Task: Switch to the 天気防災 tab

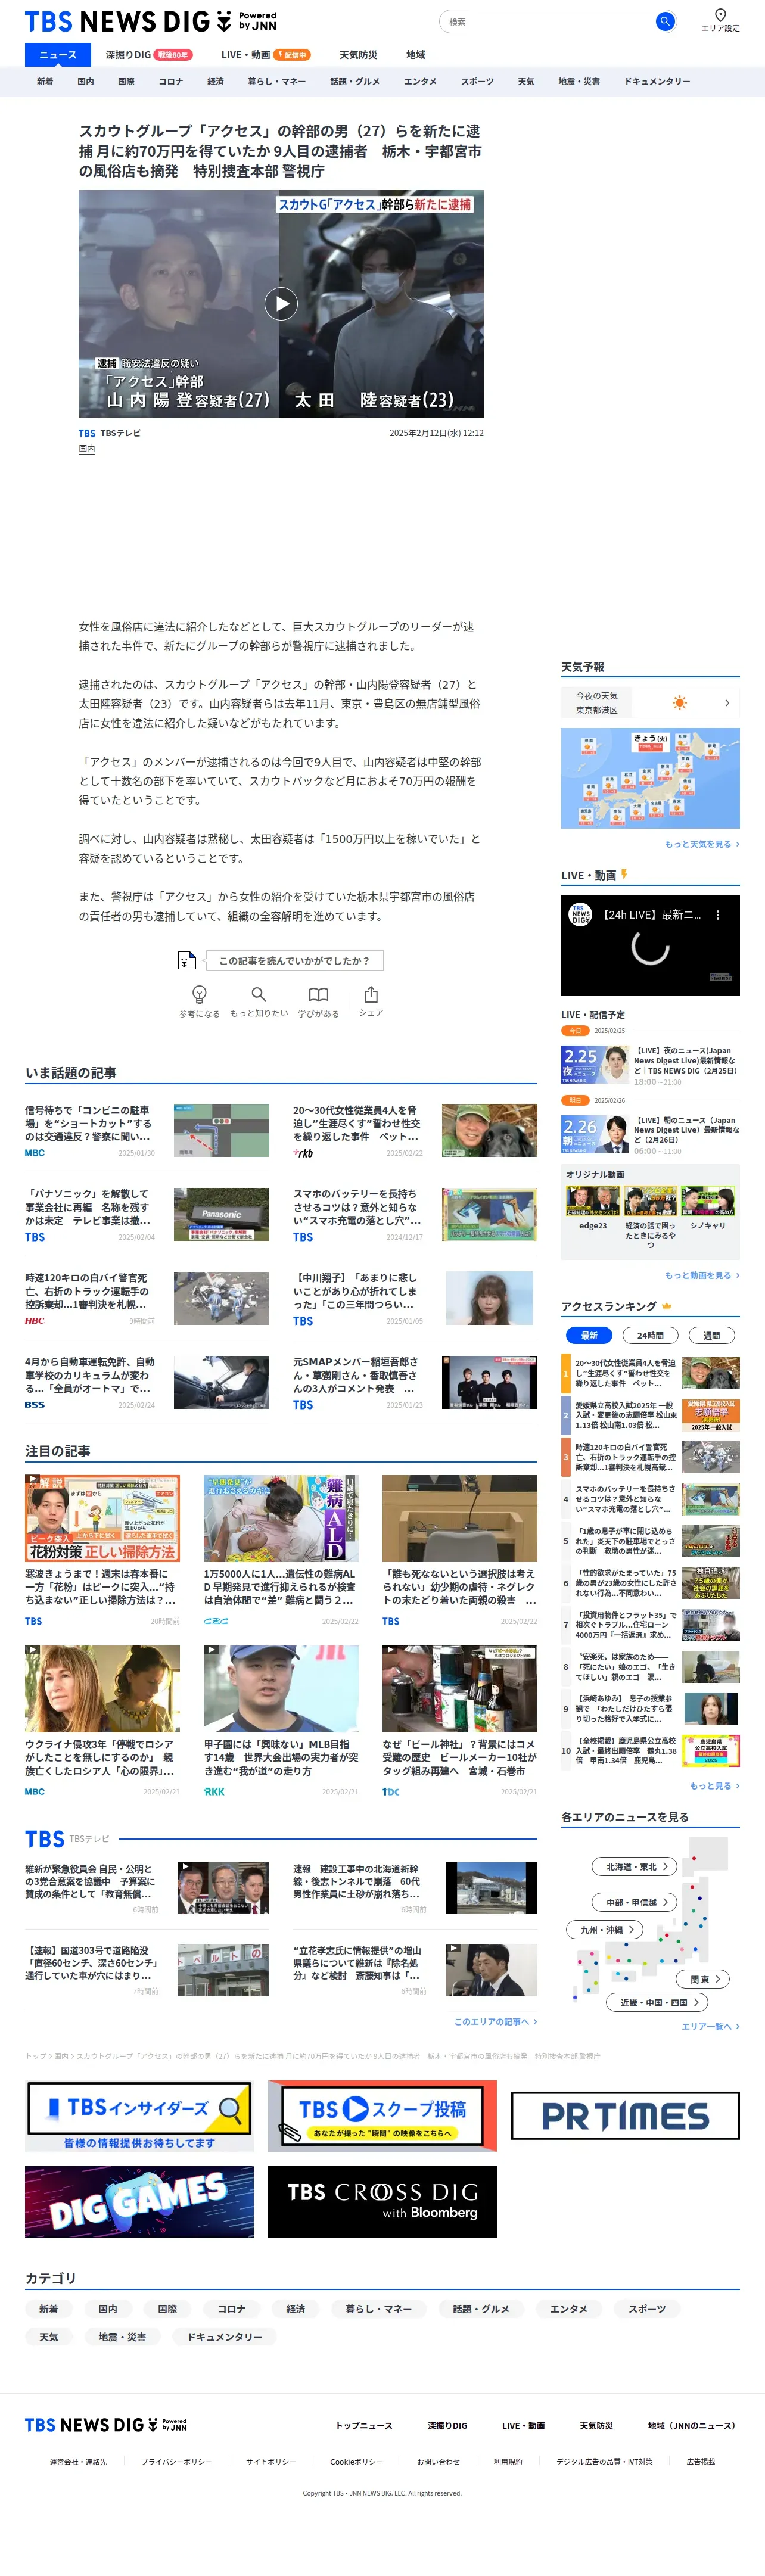Action: point(358,55)
